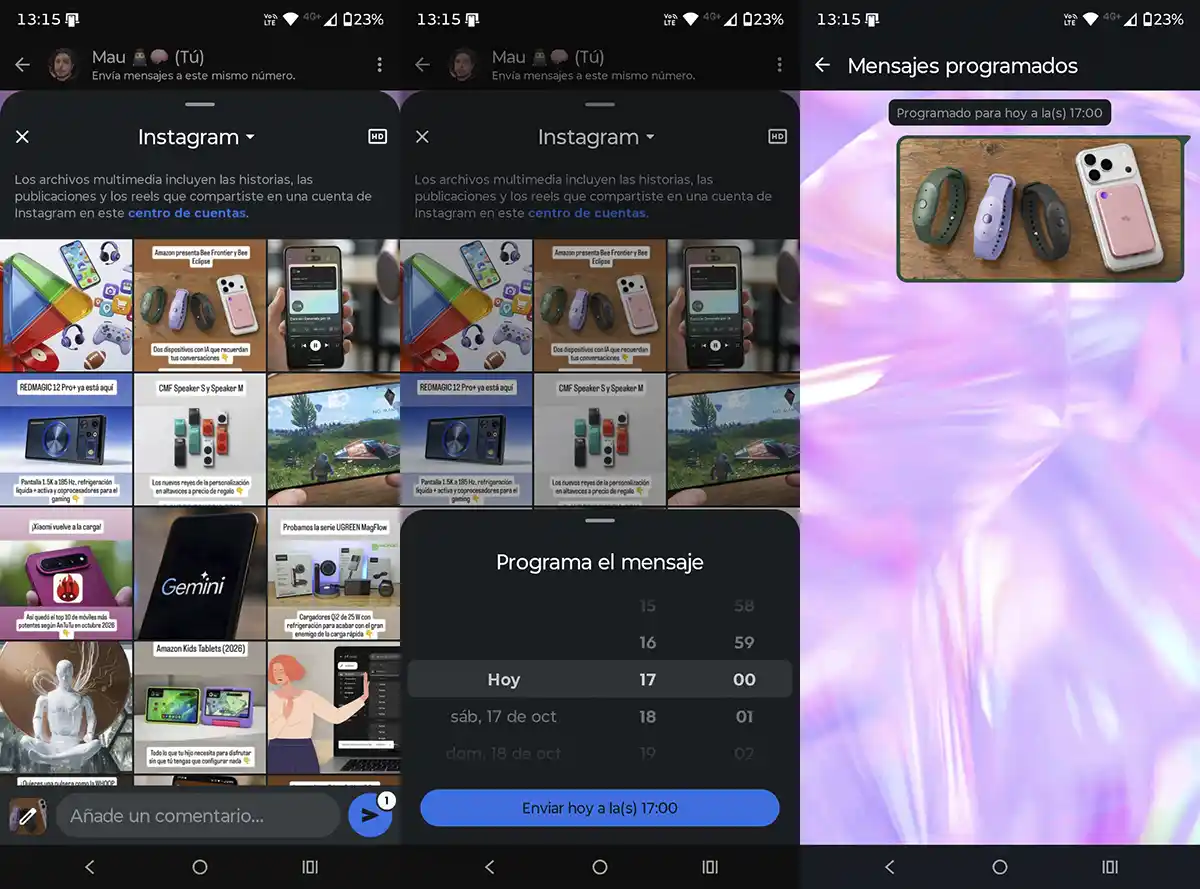Tap battery 23% indicator in left status bar
This screenshot has height=889, width=1200.
coord(363,19)
